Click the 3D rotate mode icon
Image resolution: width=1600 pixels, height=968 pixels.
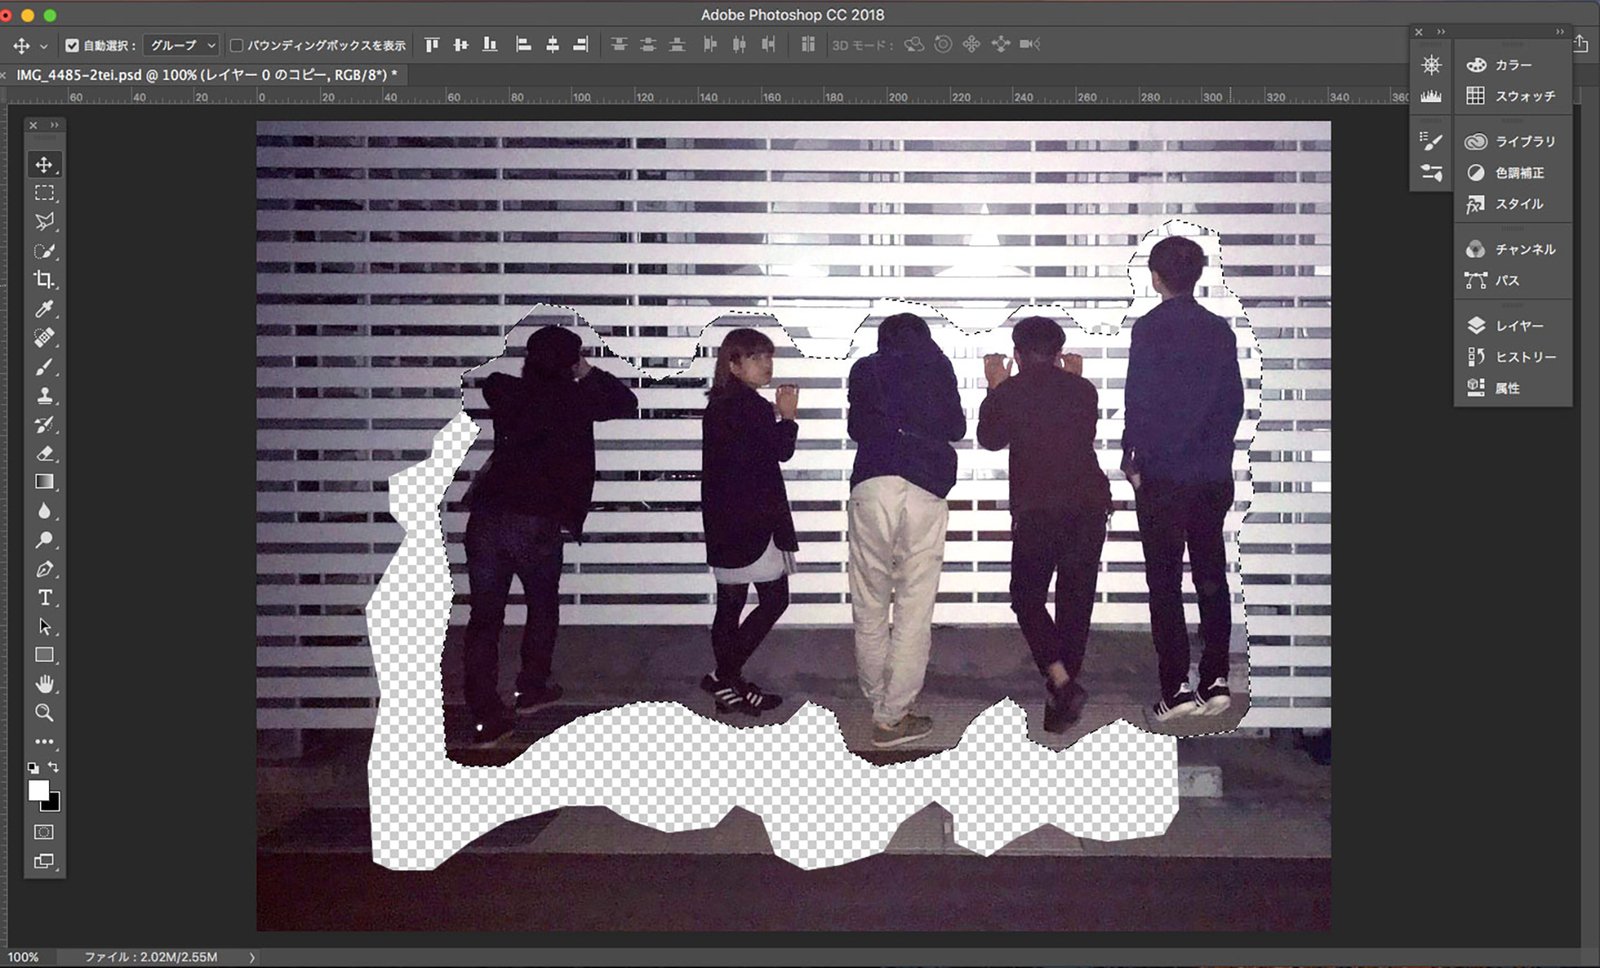click(x=914, y=44)
